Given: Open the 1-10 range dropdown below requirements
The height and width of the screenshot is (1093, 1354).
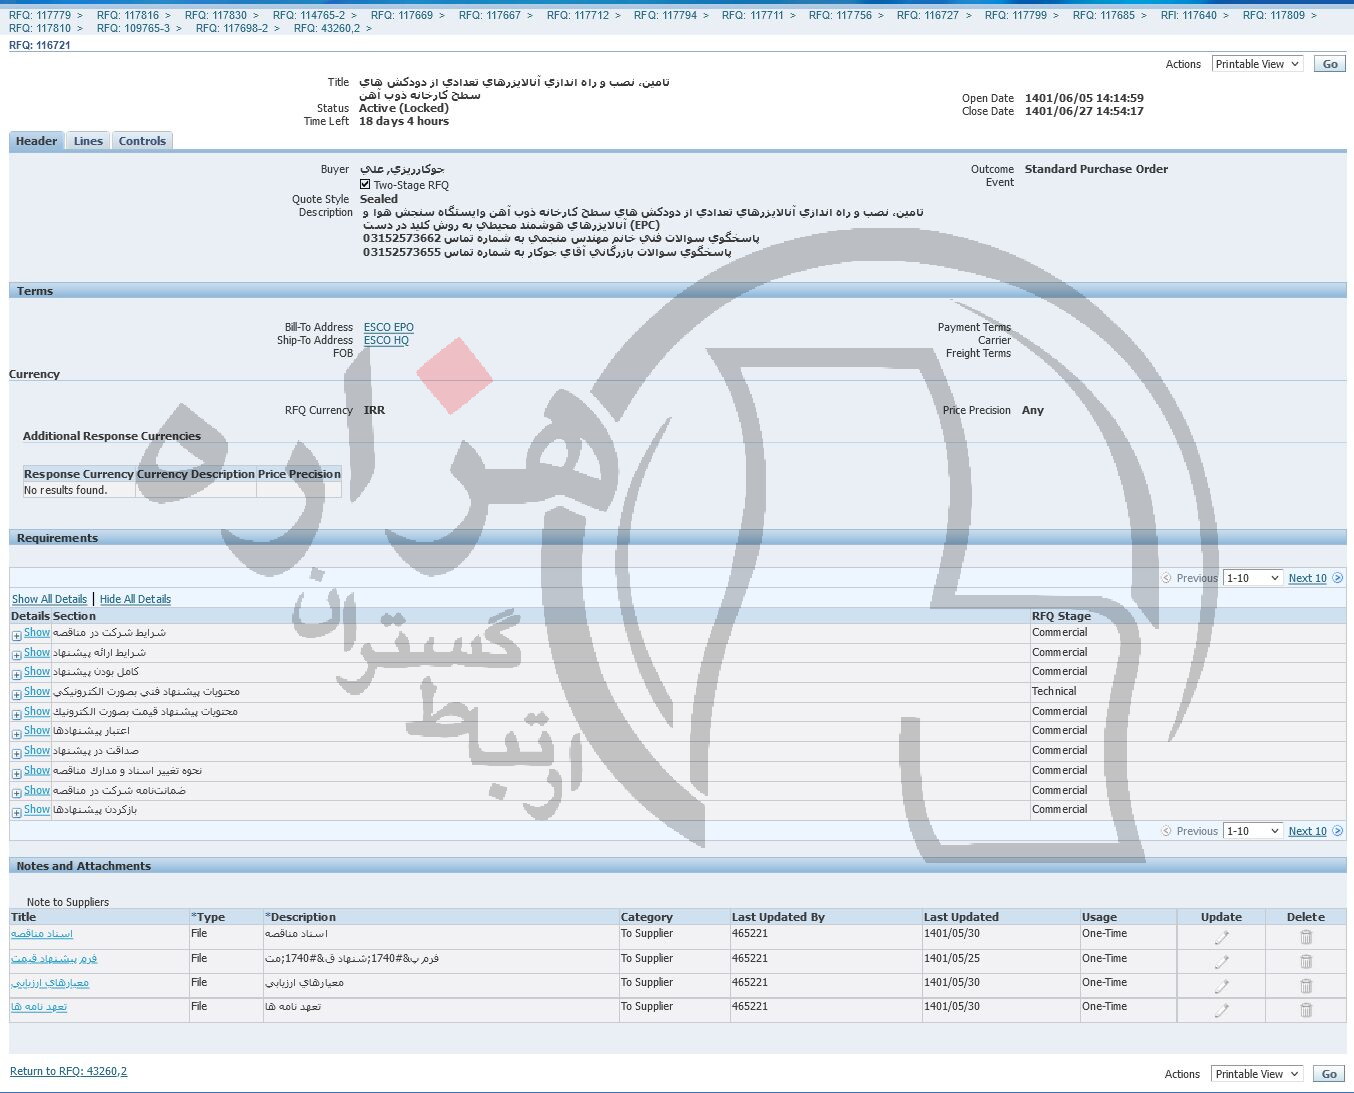Looking at the screenshot, I should click(1253, 831).
